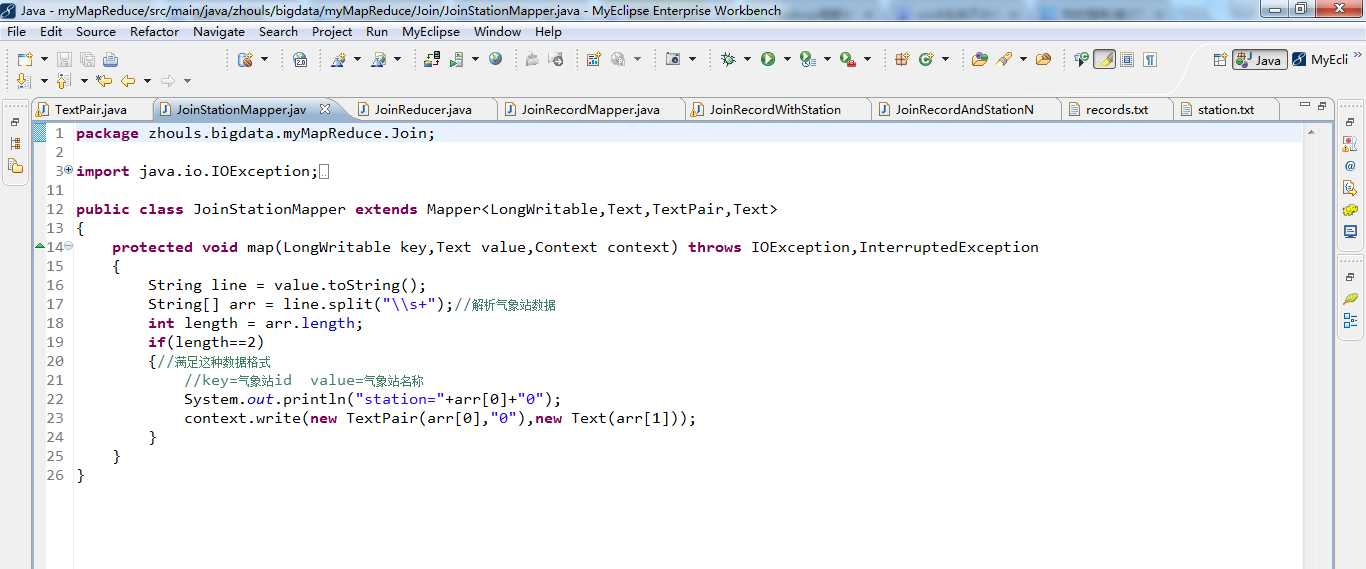Click the Back navigation yellow arrow
This screenshot has width=1366, height=569.
(128, 81)
